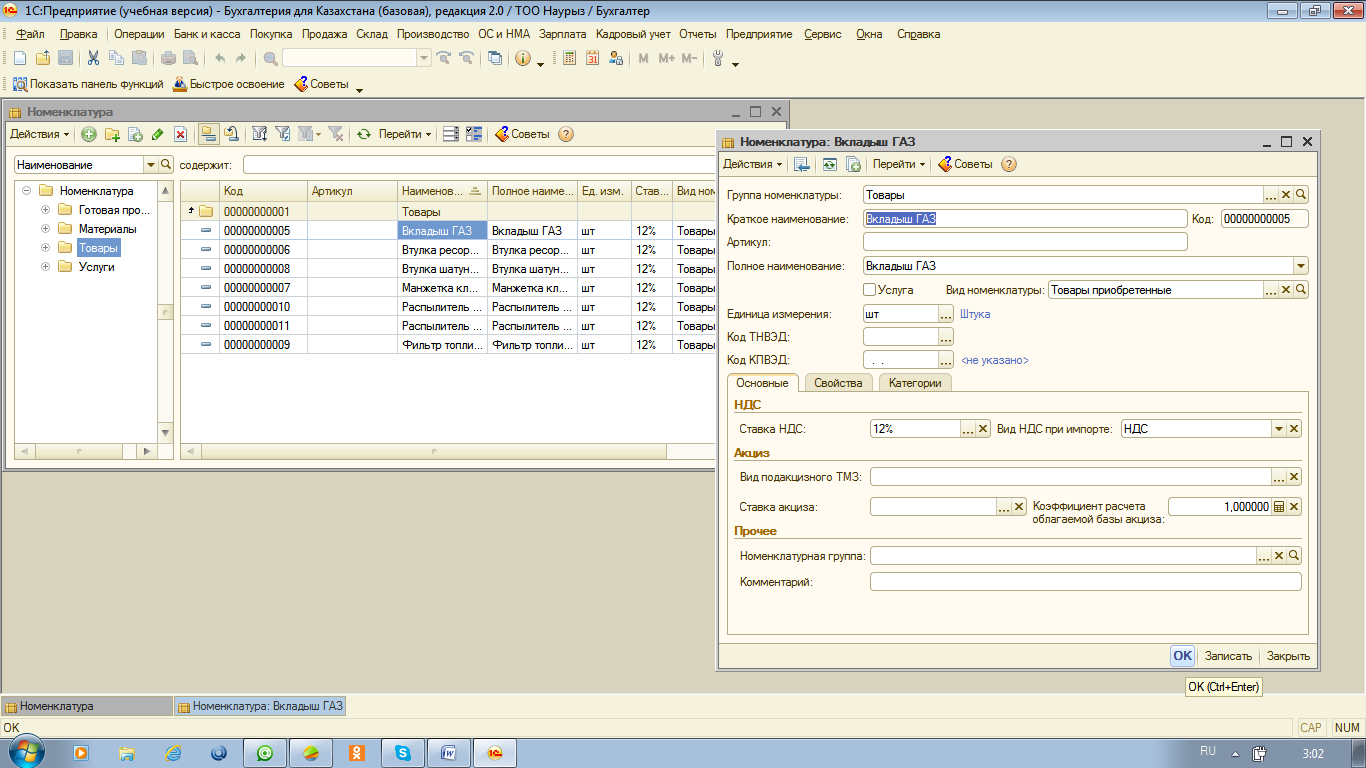Viewport: 1366px width, 768px height.
Task: Add new group folder icon in Номенклатура
Action: 112,134
